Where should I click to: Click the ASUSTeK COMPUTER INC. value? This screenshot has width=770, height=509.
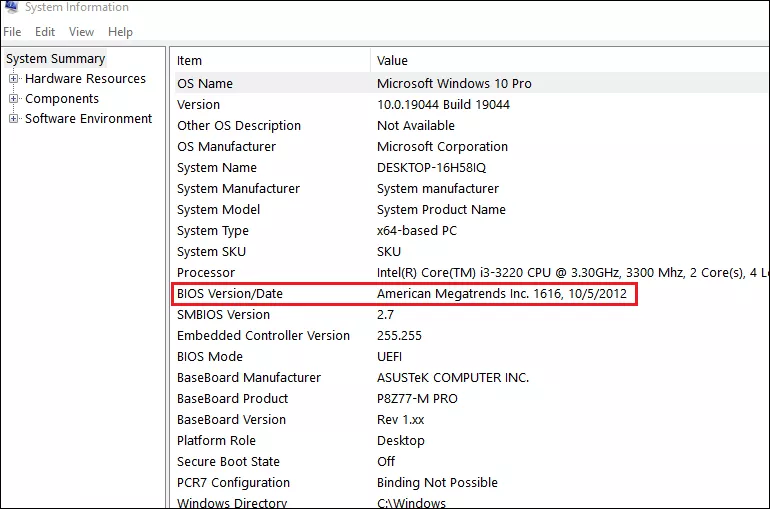[x=453, y=377]
